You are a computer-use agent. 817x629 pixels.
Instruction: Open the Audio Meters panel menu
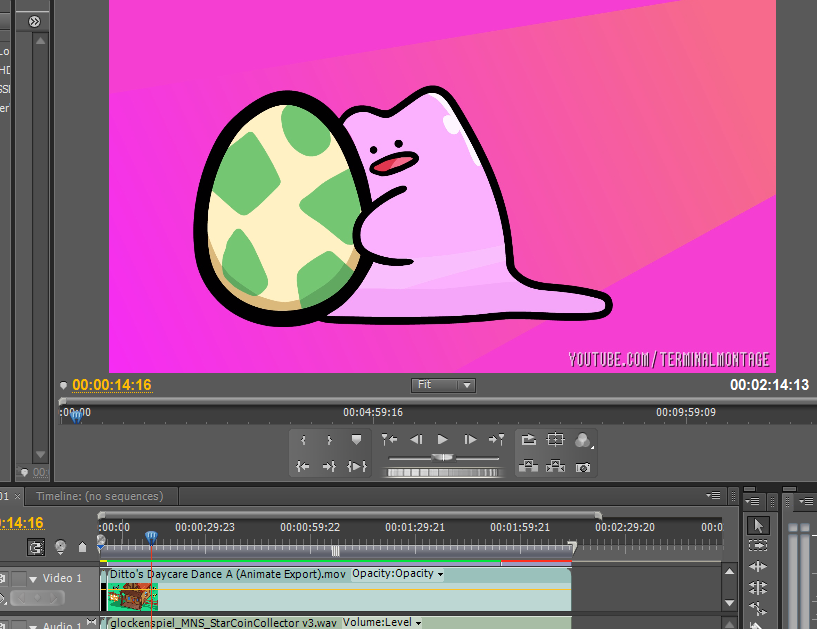807,501
